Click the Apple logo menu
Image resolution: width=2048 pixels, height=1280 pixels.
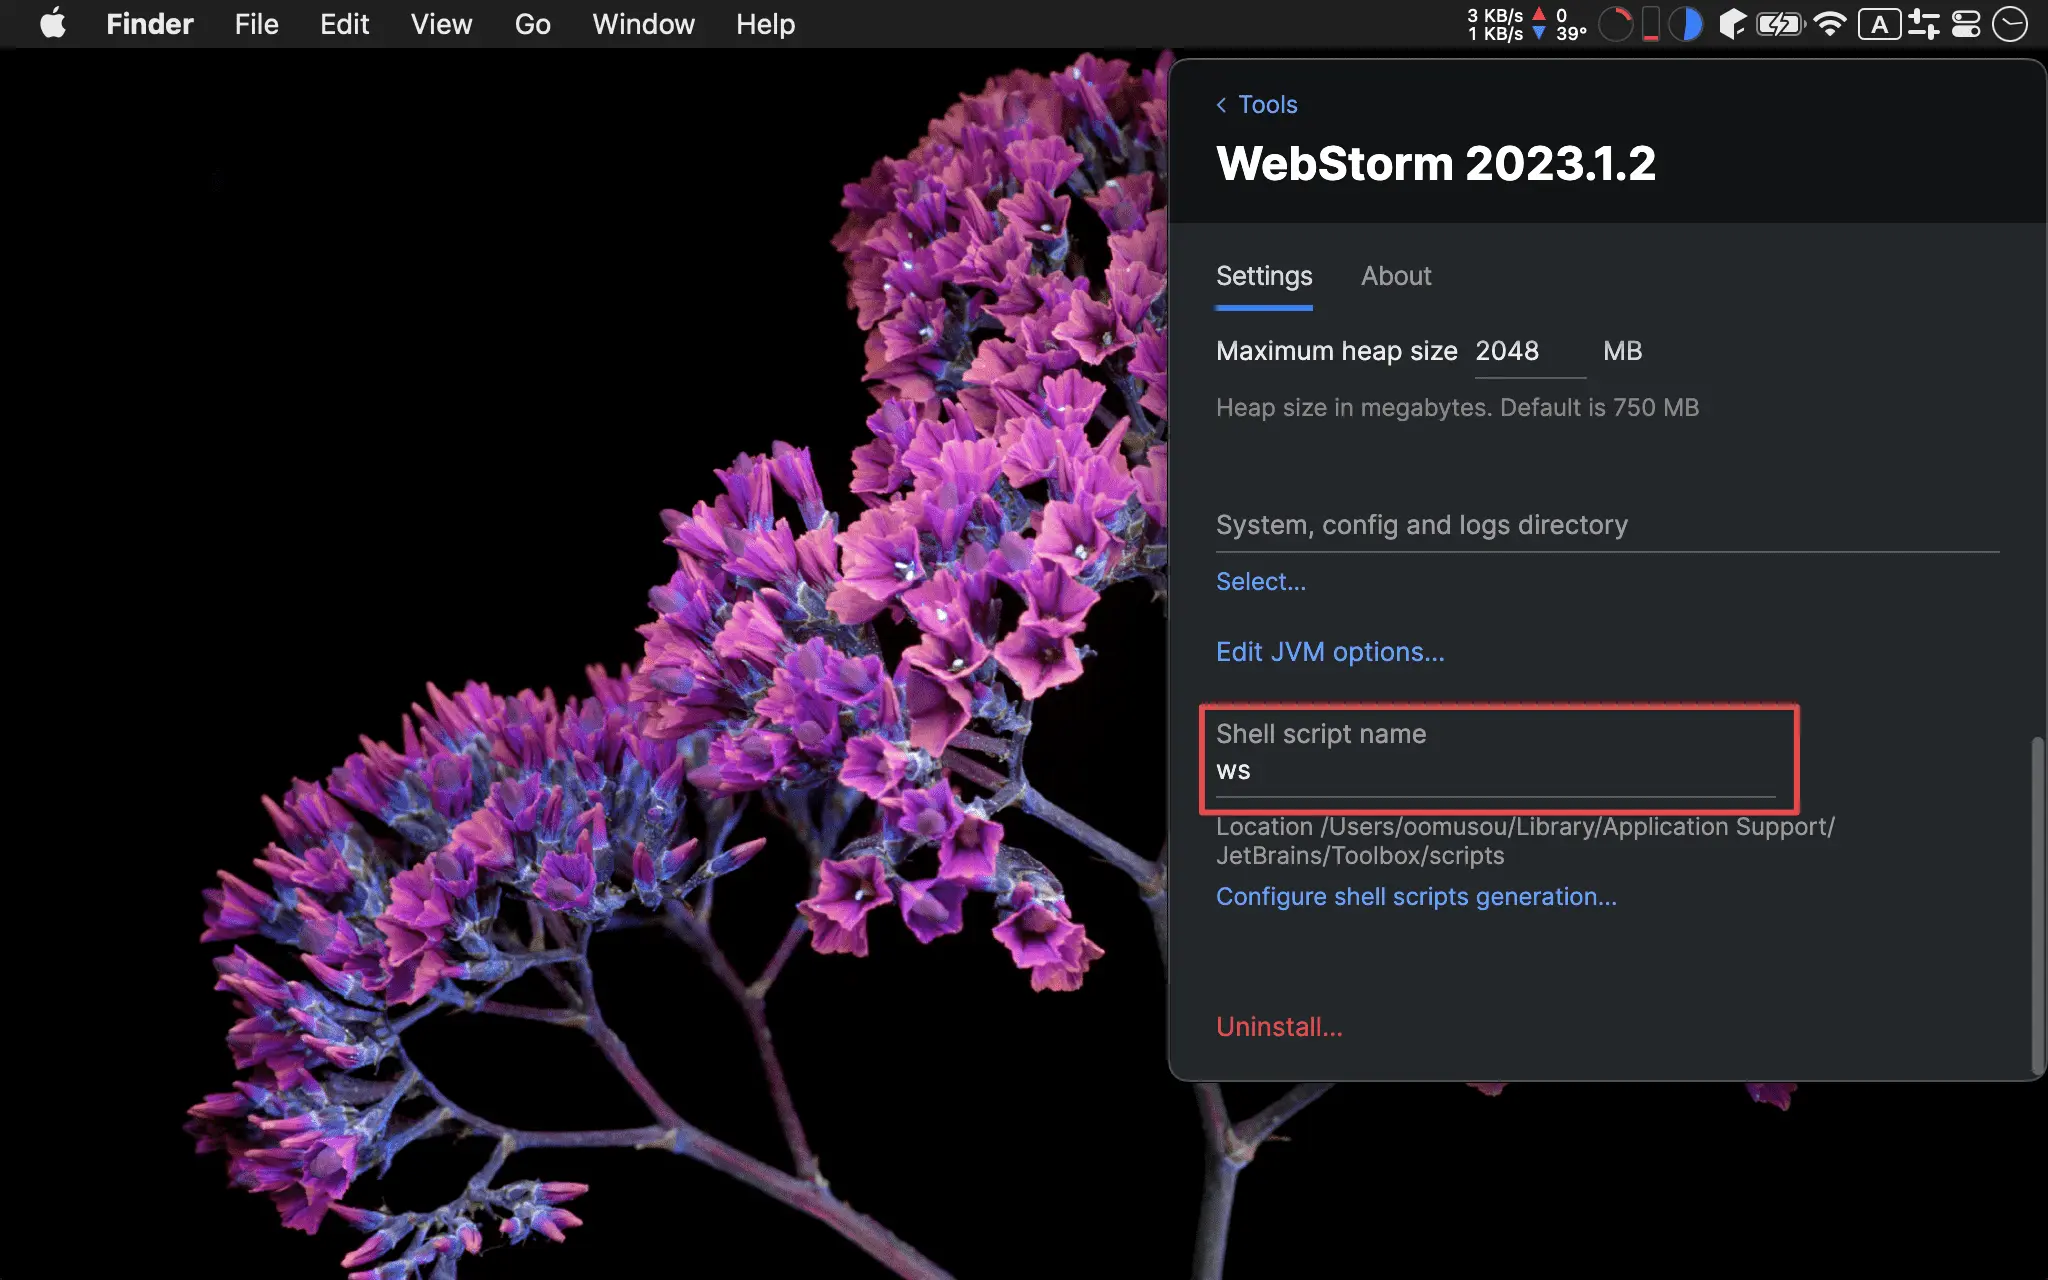53,24
